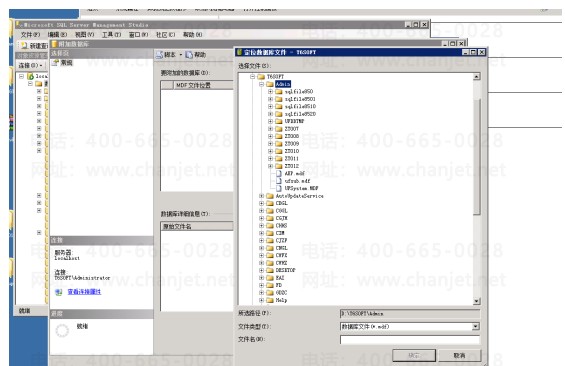This screenshot has width=565, height=366.
Task: Open the 连接 dropdown in Object Explorer
Action: click(x=31, y=66)
